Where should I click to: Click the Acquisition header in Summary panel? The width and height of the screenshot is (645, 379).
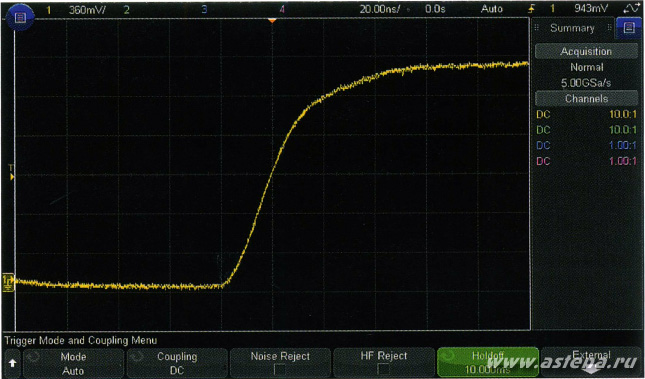tap(586, 52)
